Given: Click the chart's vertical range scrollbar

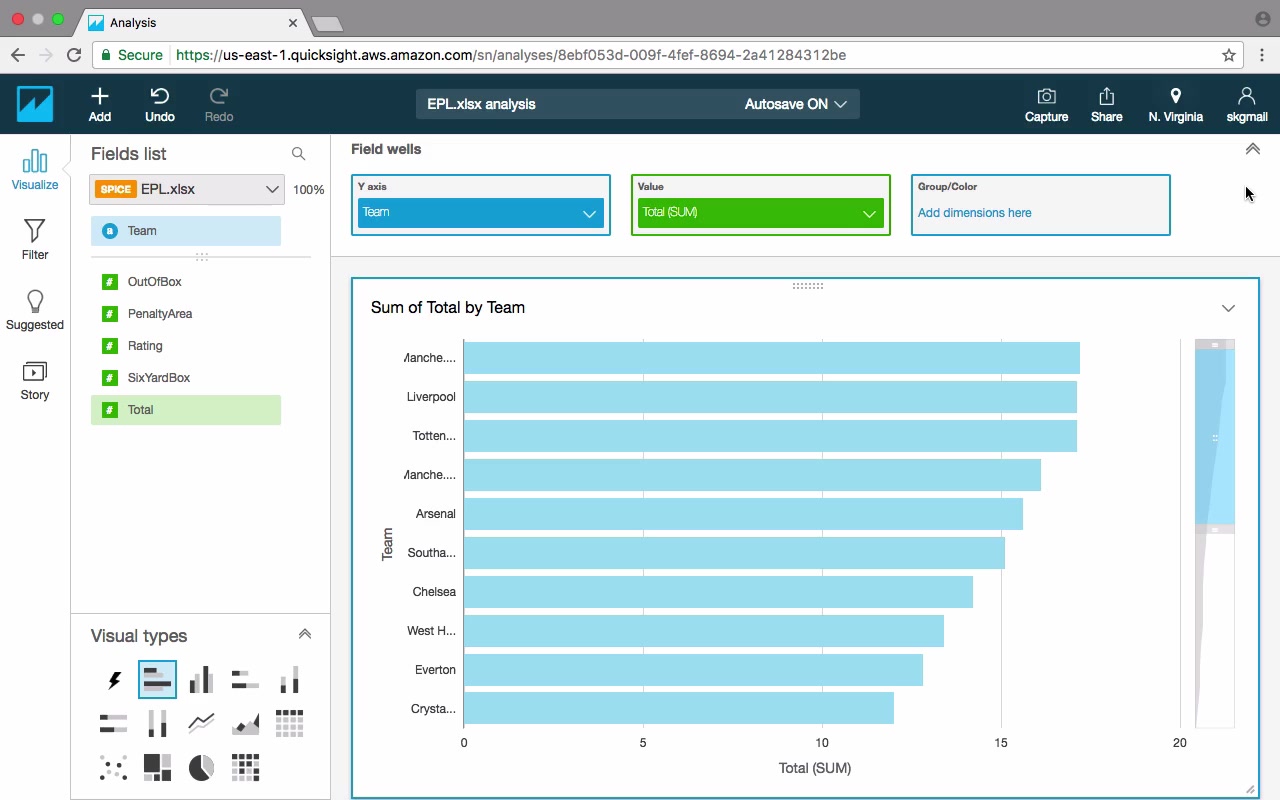Looking at the screenshot, I should 1214,437.
